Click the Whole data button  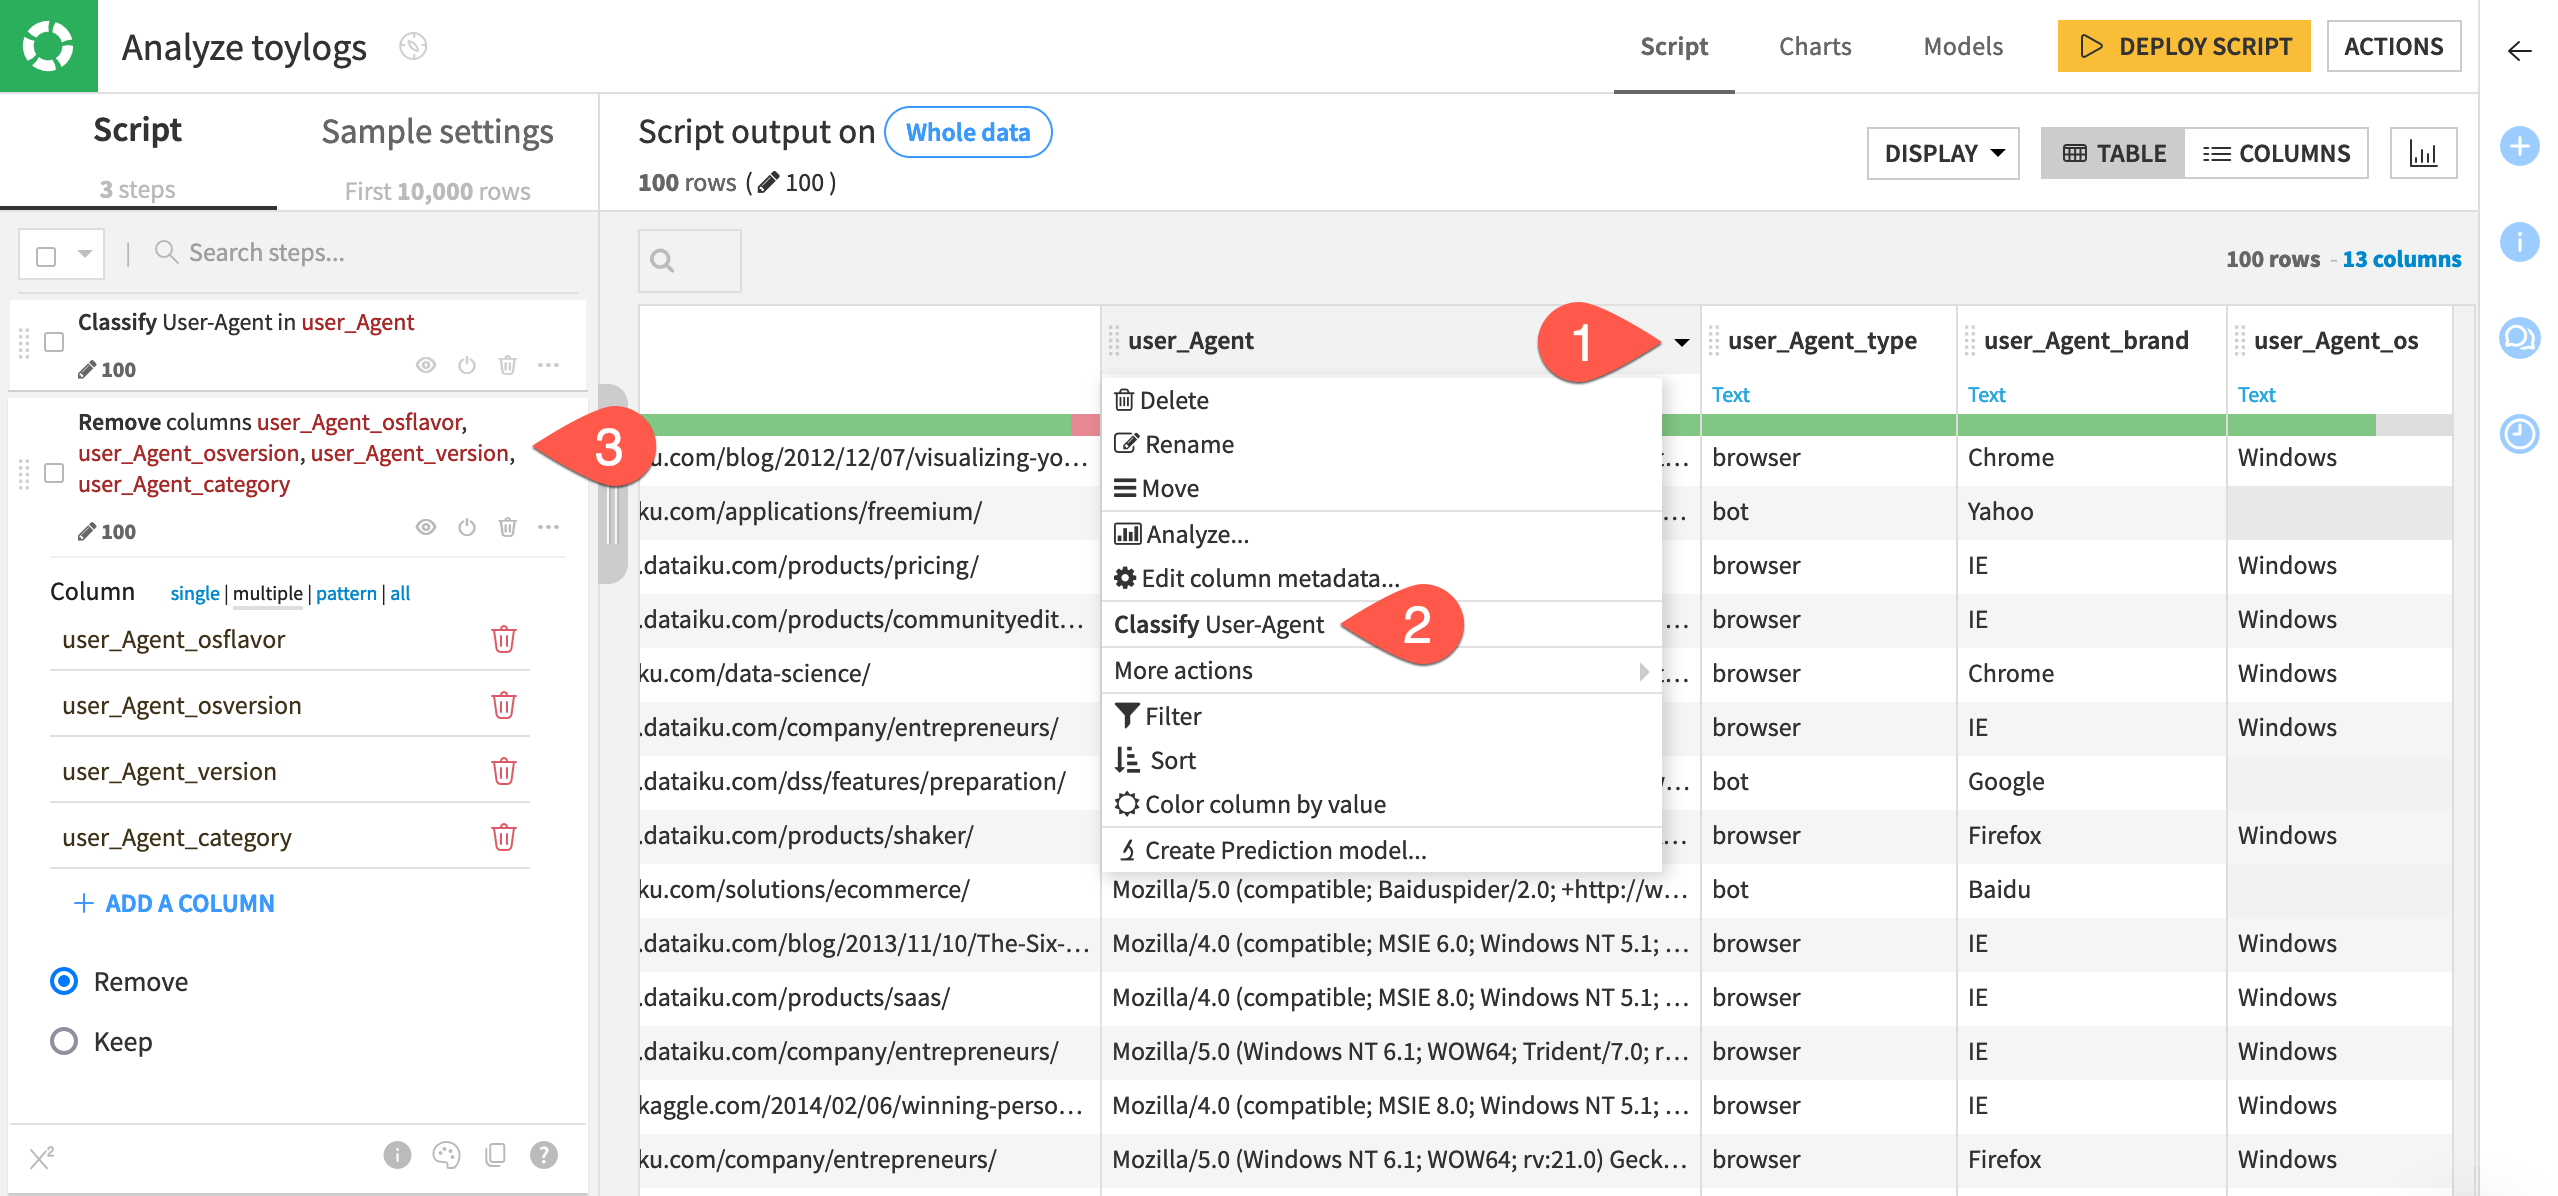click(968, 132)
